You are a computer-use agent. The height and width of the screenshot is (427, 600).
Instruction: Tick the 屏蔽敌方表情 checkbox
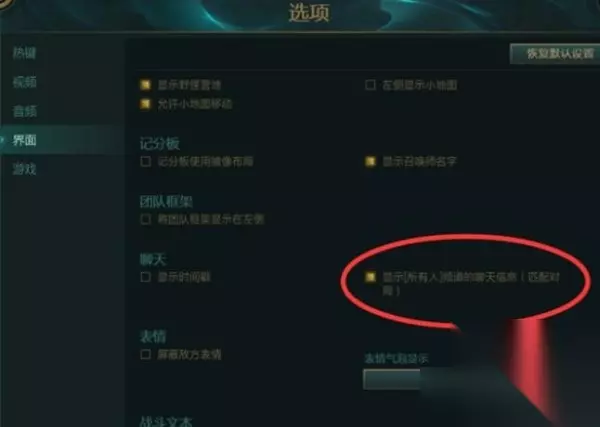[x=145, y=354]
